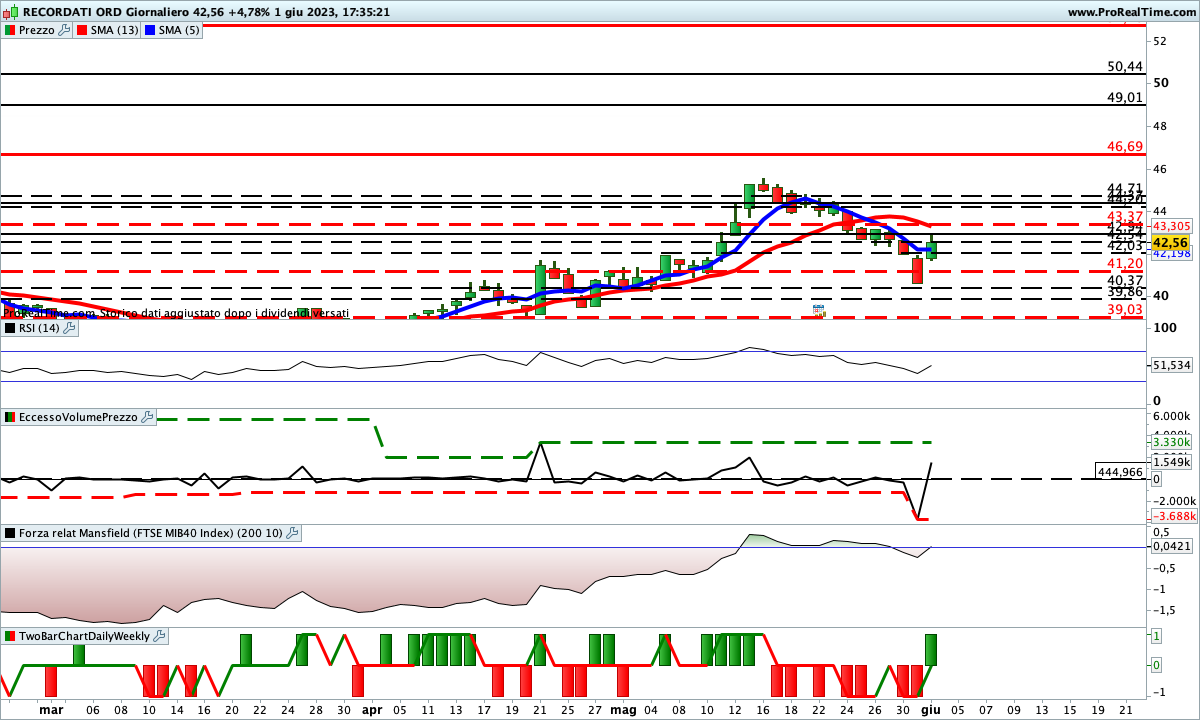
Task: Click the black RSI (14) color swatch
Action: coord(10,328)
